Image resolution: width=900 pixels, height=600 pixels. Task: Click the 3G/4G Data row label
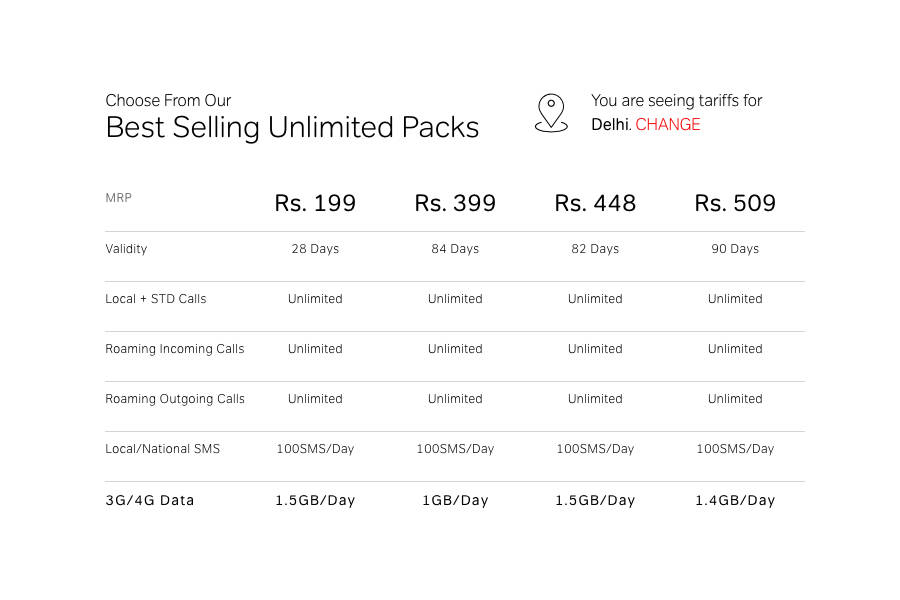(149, 500)
